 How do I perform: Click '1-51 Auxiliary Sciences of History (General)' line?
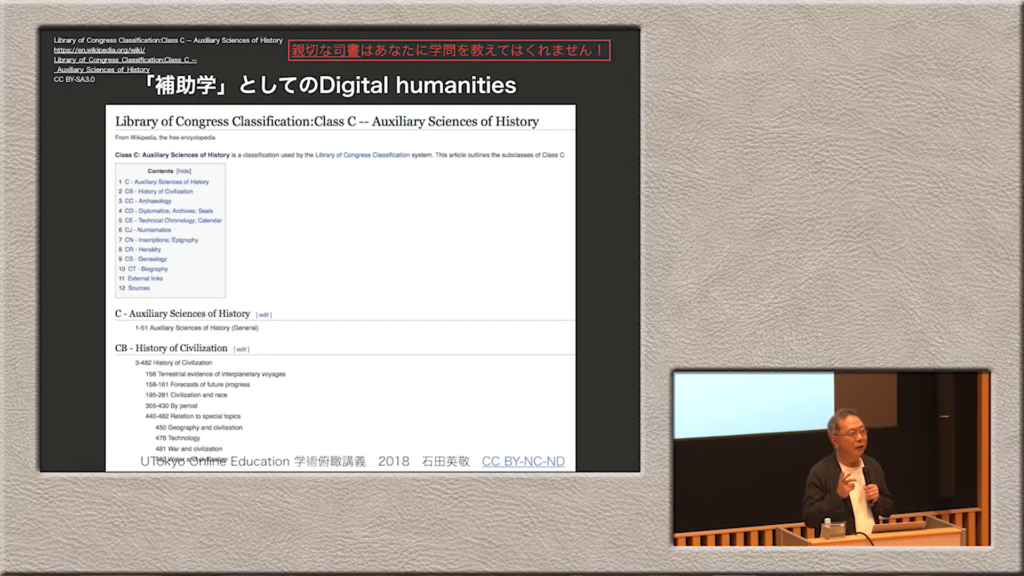(x=197, y=328)
